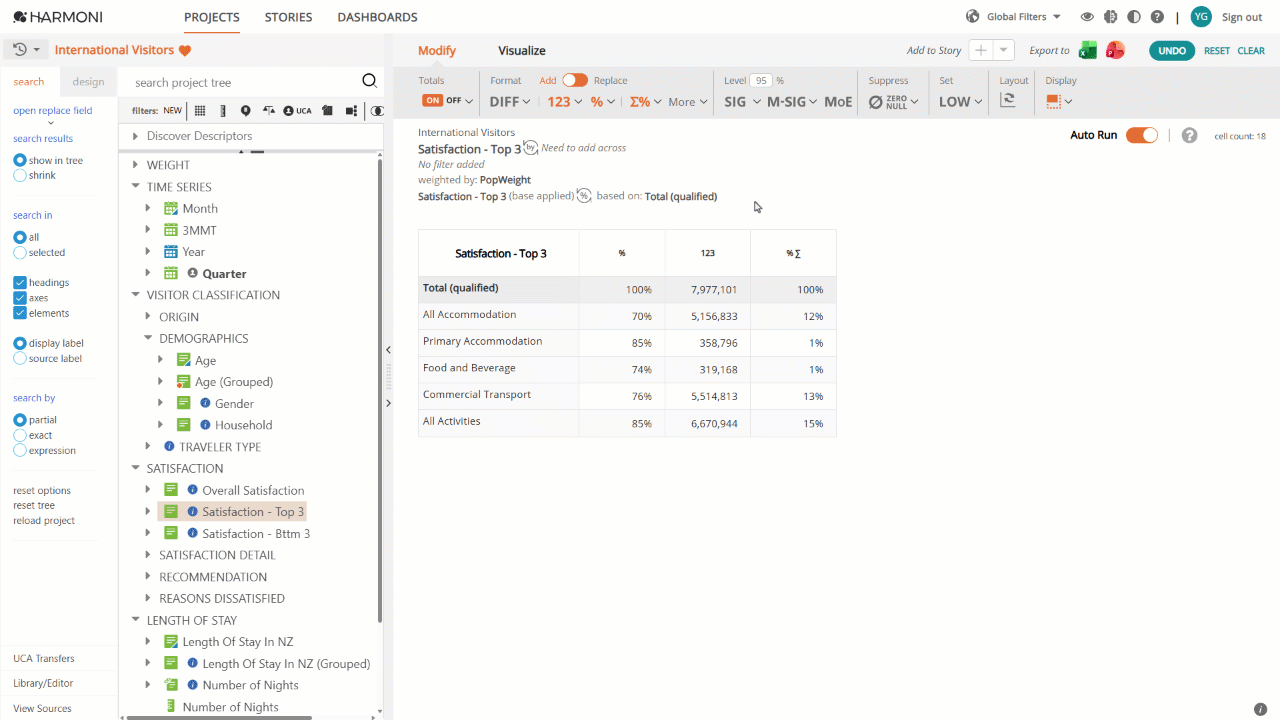Click the reload project link
The image size is (1280, 720).
[44, 520]
